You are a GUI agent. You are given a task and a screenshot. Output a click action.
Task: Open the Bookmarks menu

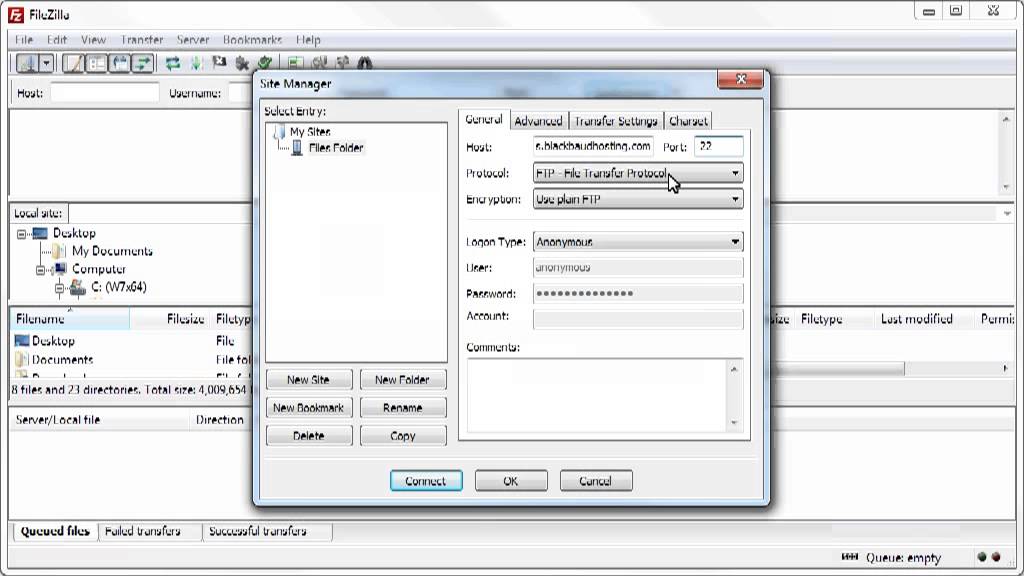(x=252, y=40)
